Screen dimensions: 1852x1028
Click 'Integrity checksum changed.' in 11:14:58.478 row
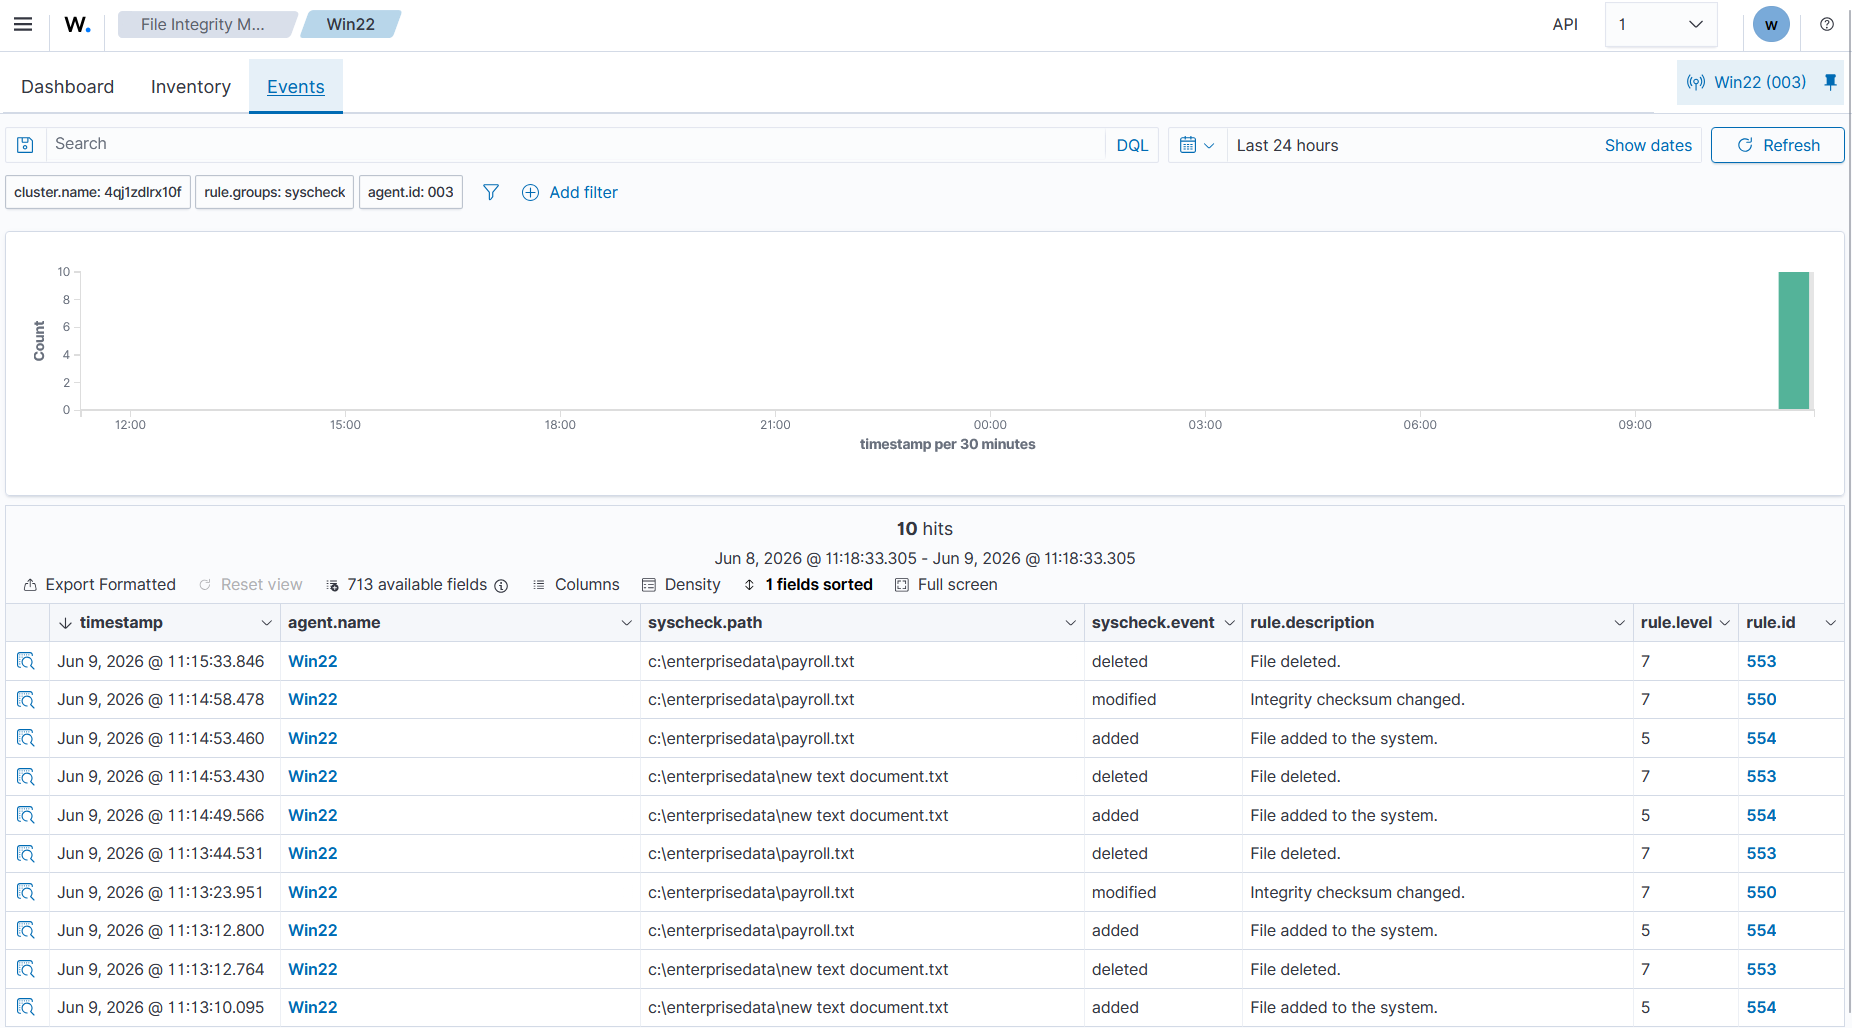point(1357,699)
